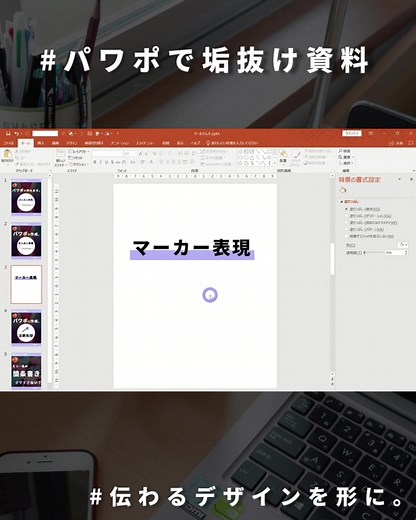This screenshot has height=520, width=416.
Task: Close the background format pane
Action: coord(411,179)
